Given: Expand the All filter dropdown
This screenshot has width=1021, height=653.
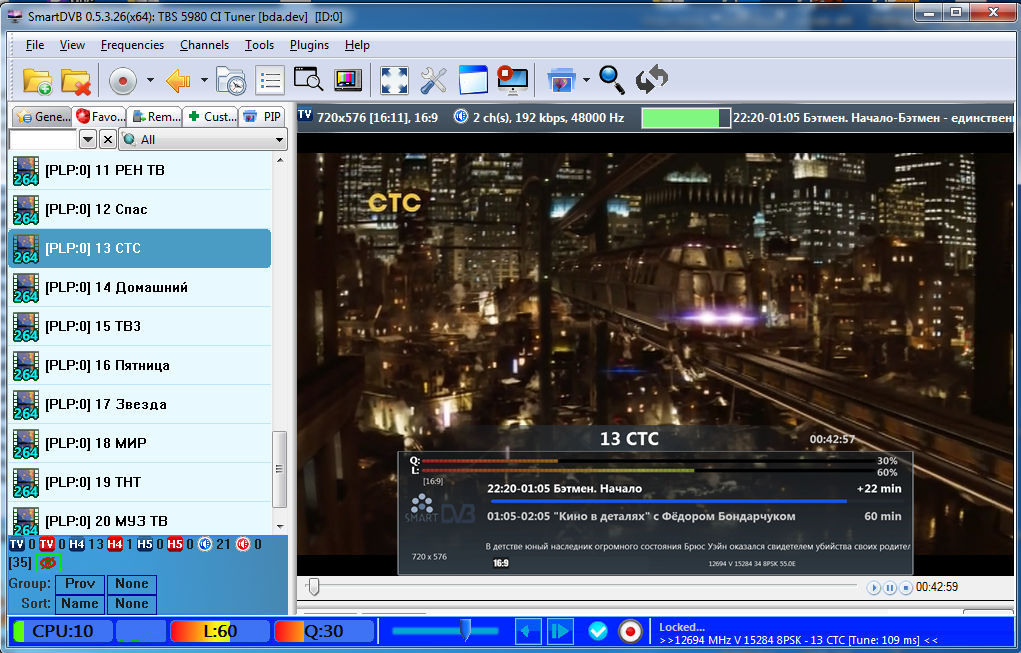Looking at the screenshot, I should pos(203,139).
